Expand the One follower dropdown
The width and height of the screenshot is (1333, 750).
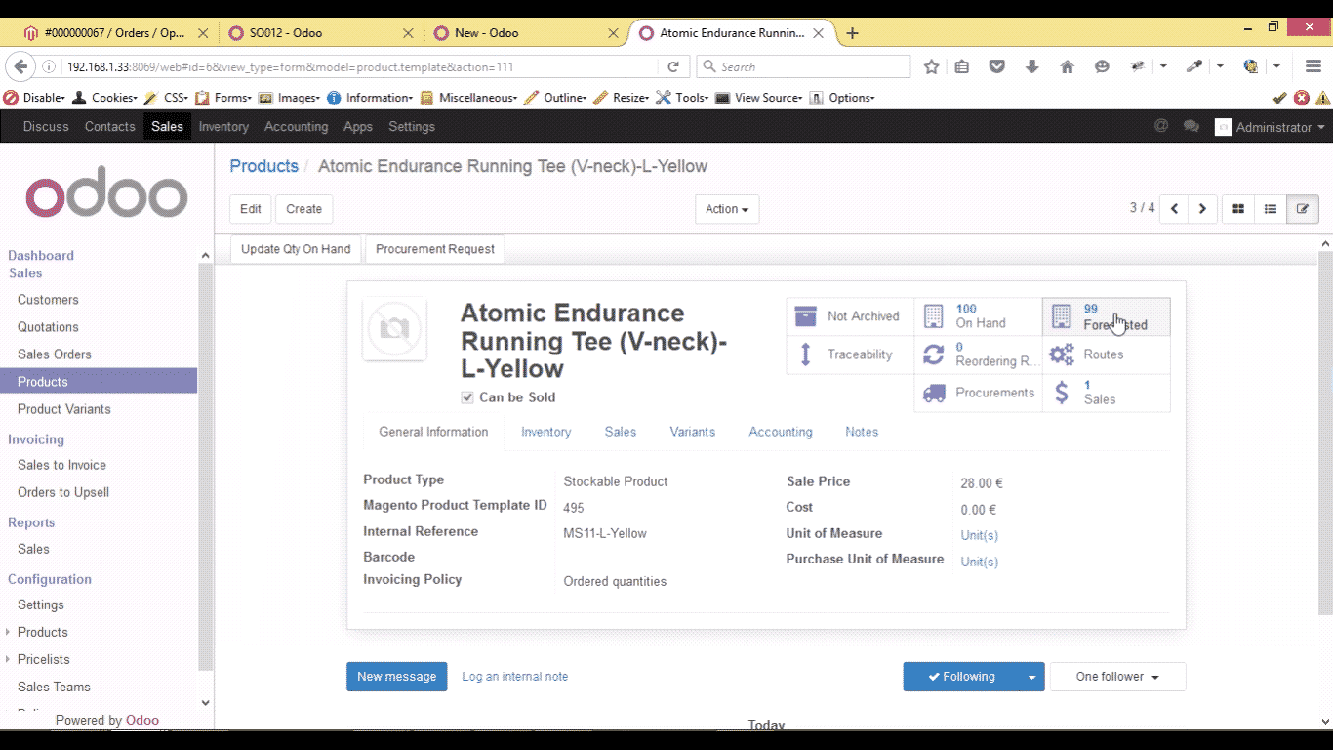(x=1117, y=677)
